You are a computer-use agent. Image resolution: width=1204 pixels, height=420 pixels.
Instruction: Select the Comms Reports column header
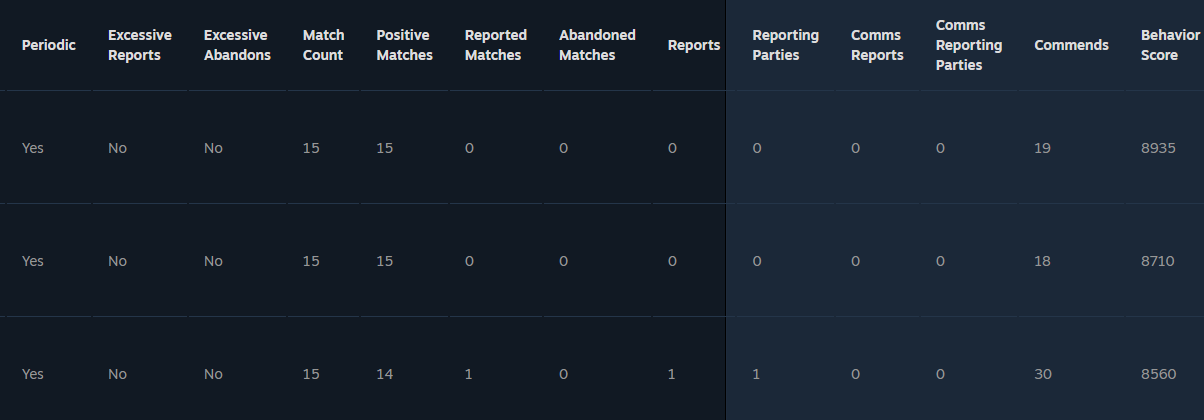coord(877,45)
